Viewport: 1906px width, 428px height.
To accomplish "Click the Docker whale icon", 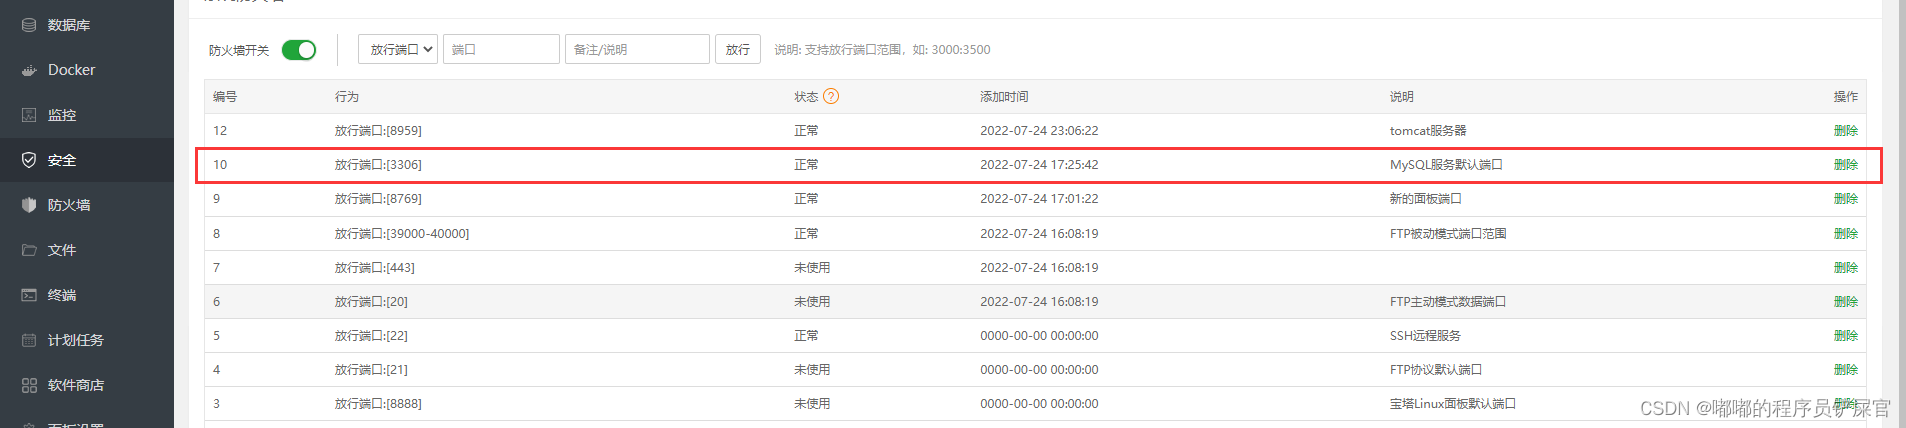I will tap(29, 70).
